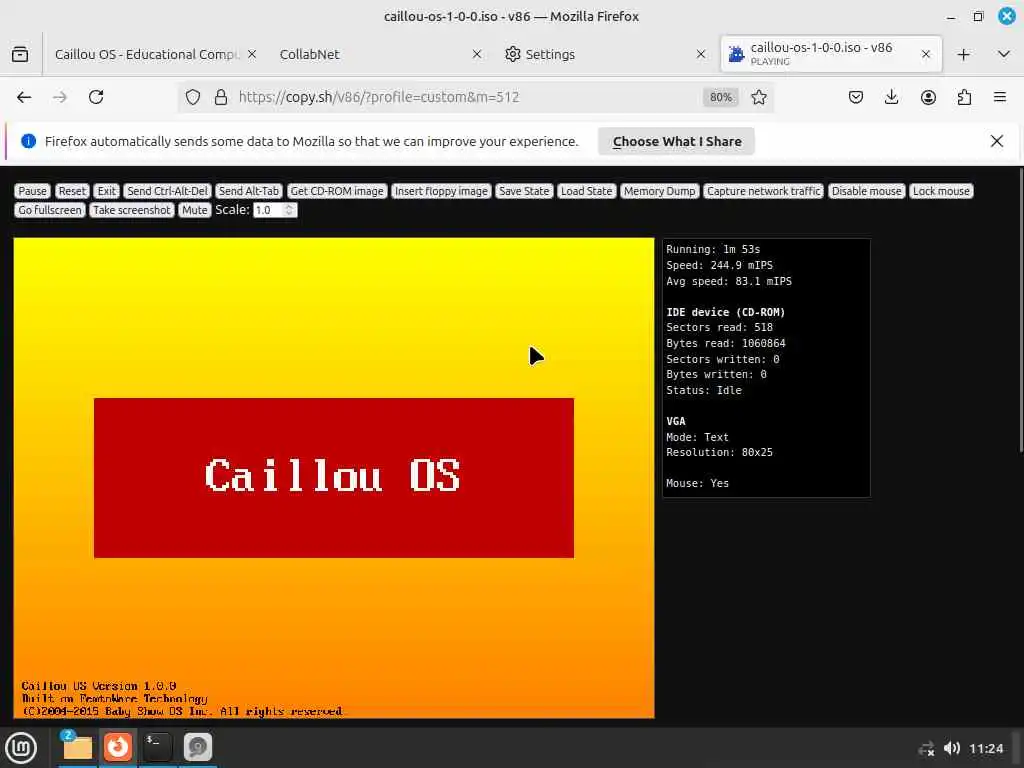
Task: Click the volume speaker tray icon
Action: pos(952,748)
